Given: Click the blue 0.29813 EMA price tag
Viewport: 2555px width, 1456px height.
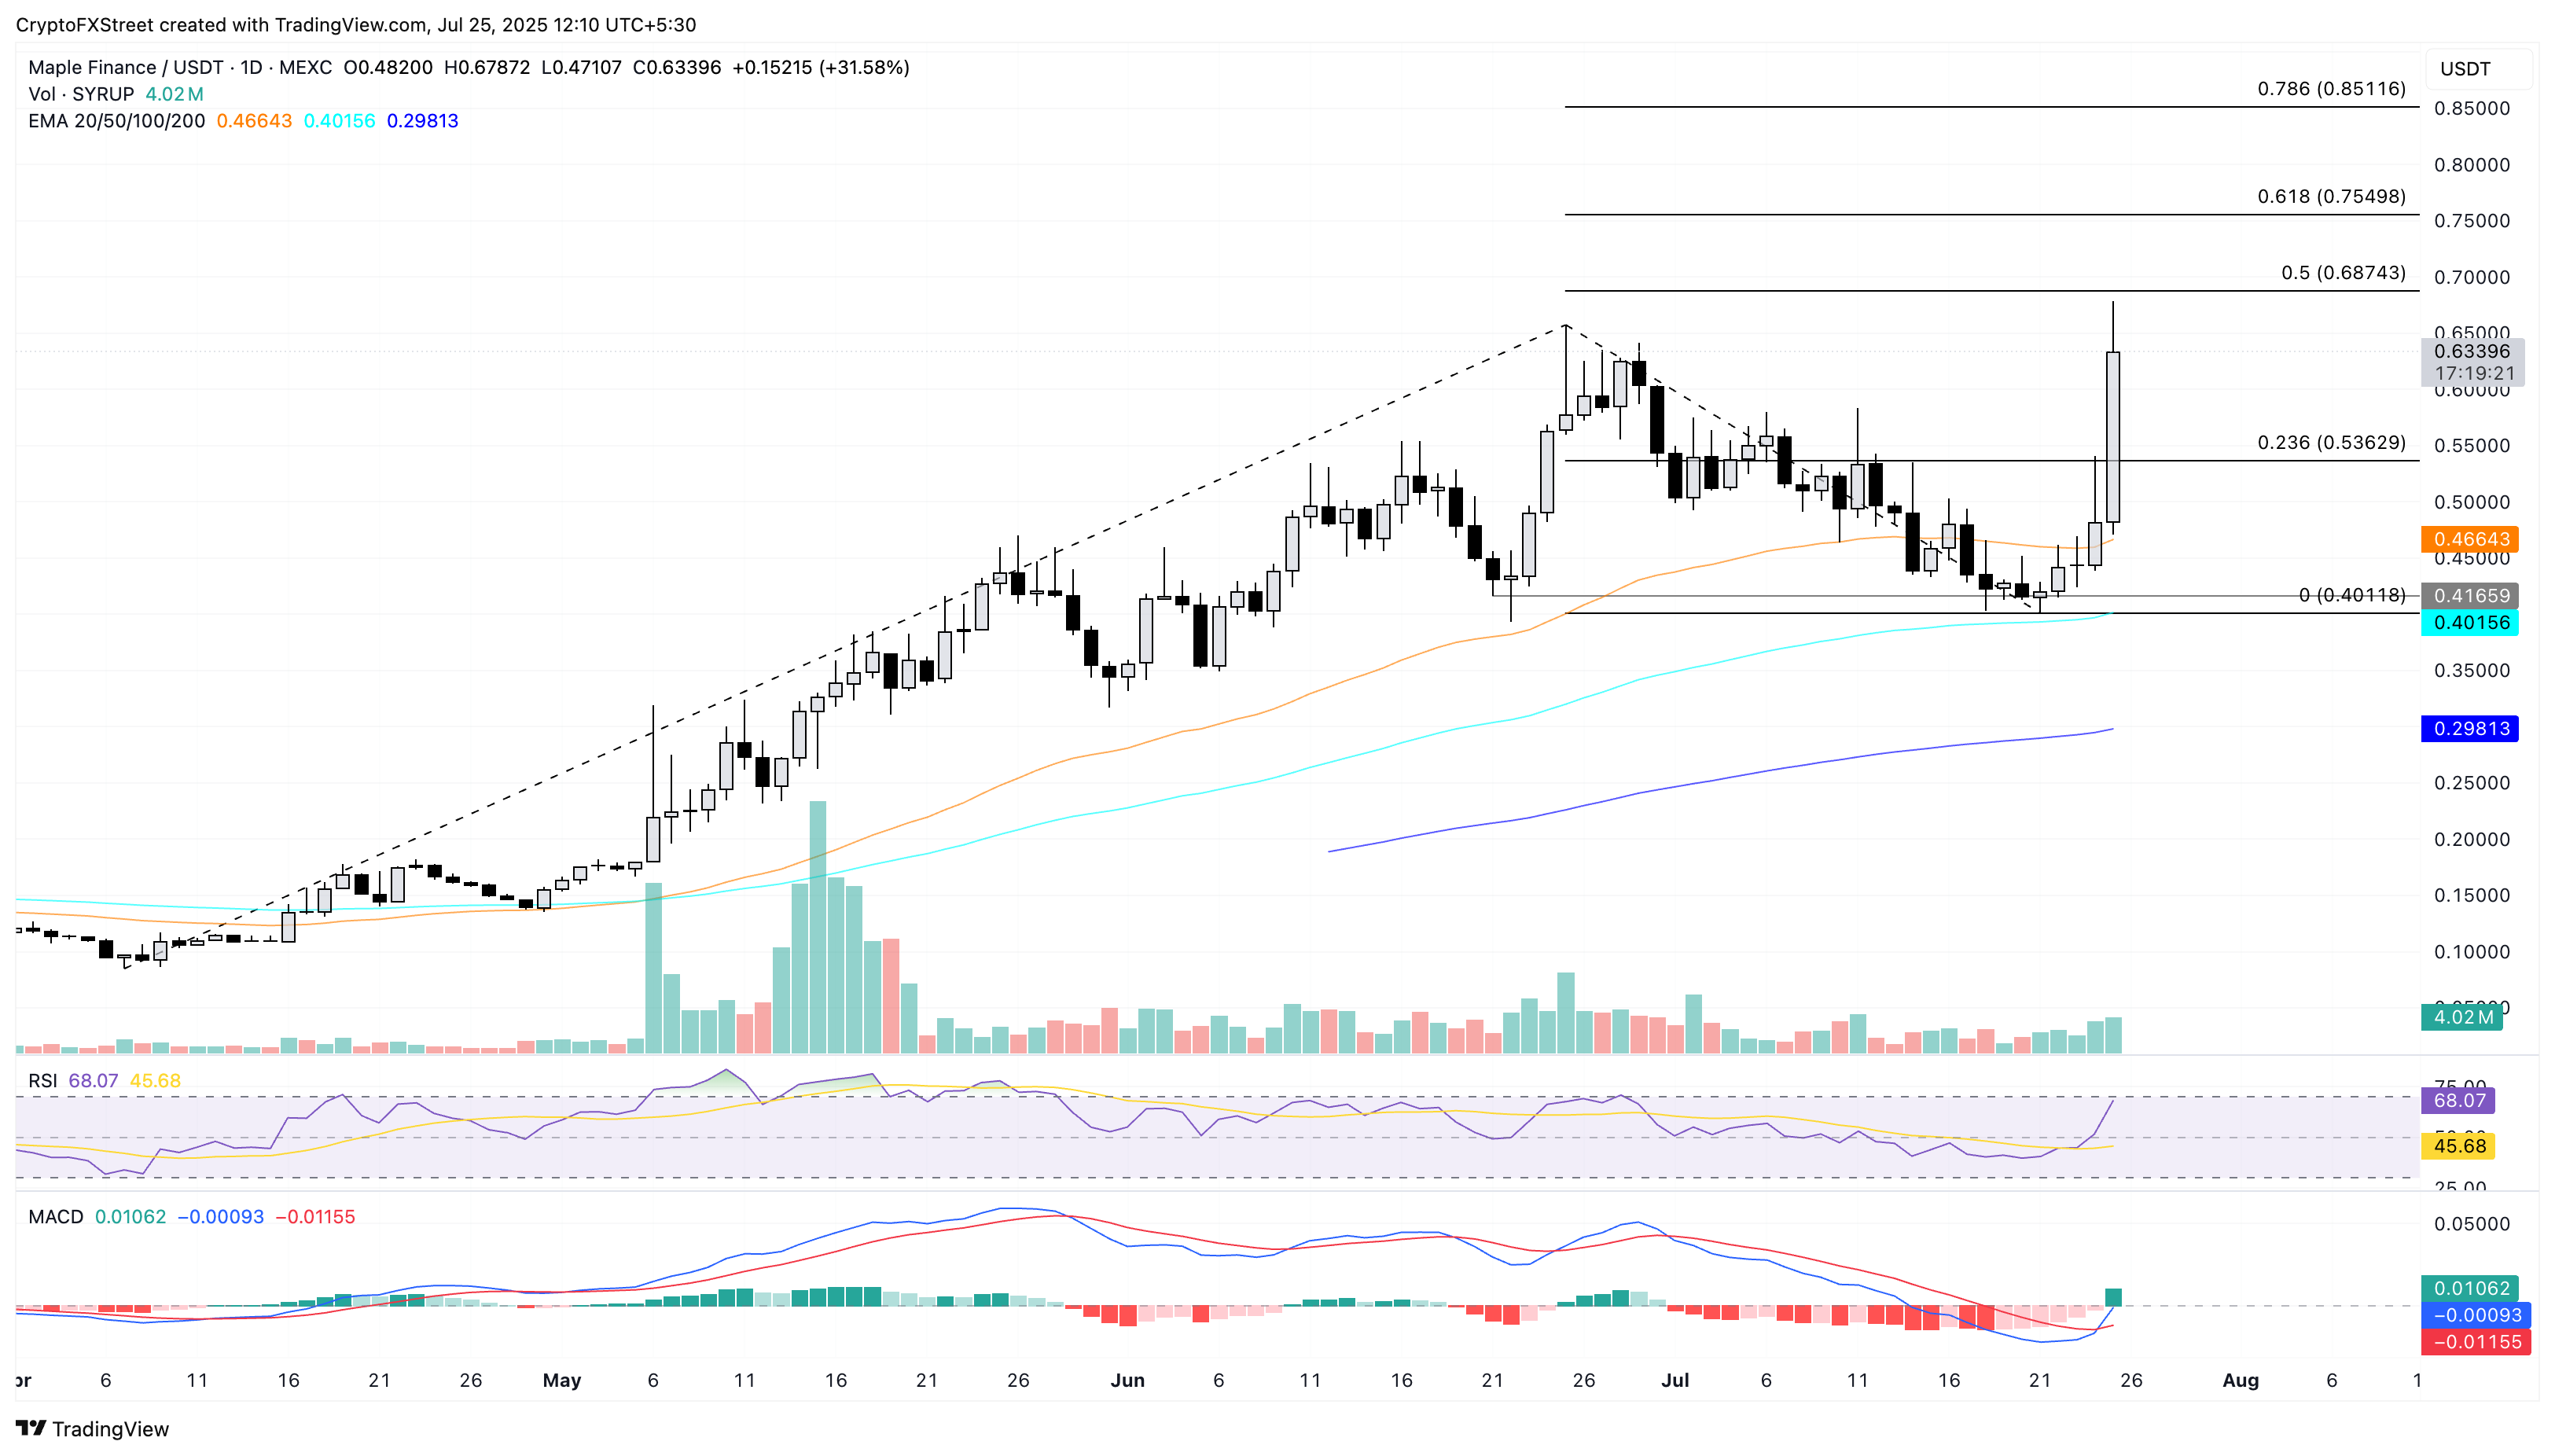Looking at the screenshot, I should (x=2469, y=729).
